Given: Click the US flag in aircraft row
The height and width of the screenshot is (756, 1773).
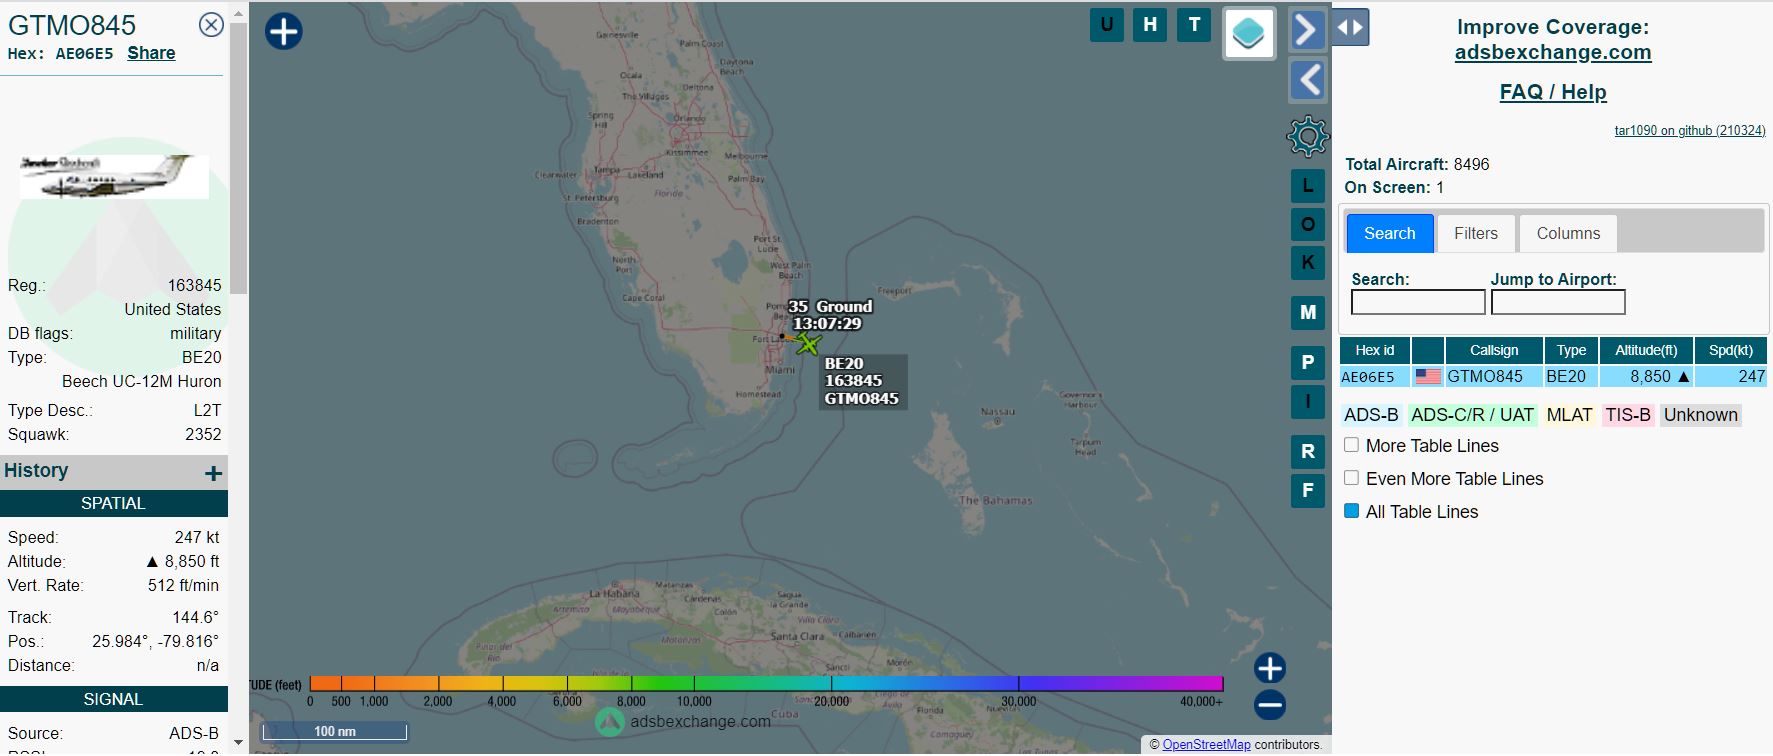Looking at the screenshot, I should (x=1428, y=377).
